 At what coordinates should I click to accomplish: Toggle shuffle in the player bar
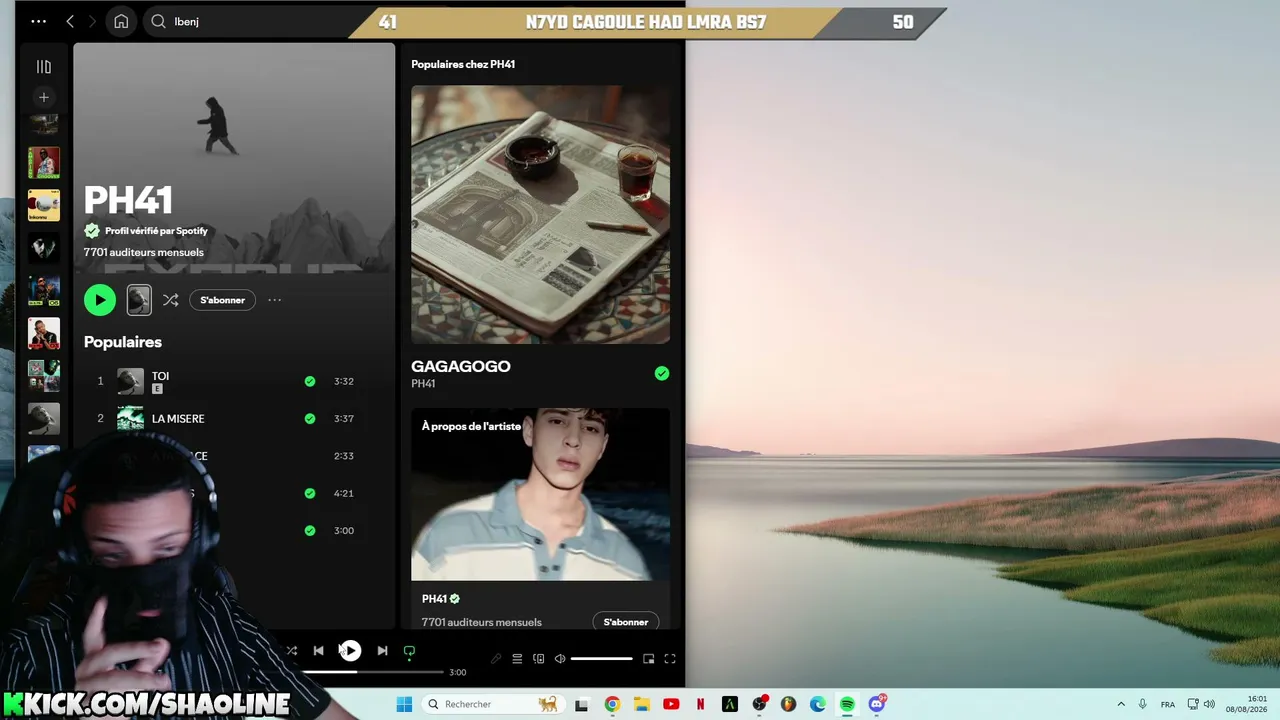(x=292, y=651)
